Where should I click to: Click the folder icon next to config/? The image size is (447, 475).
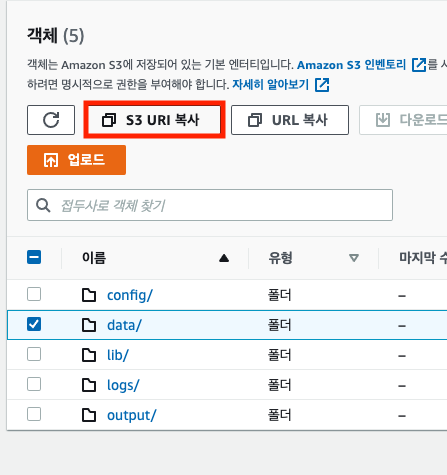pos(89,295)
